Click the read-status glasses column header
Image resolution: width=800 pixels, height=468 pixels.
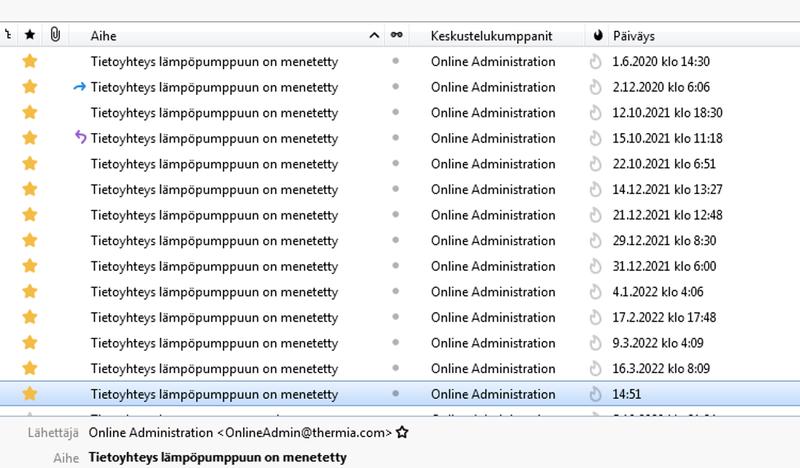(397, 35)
